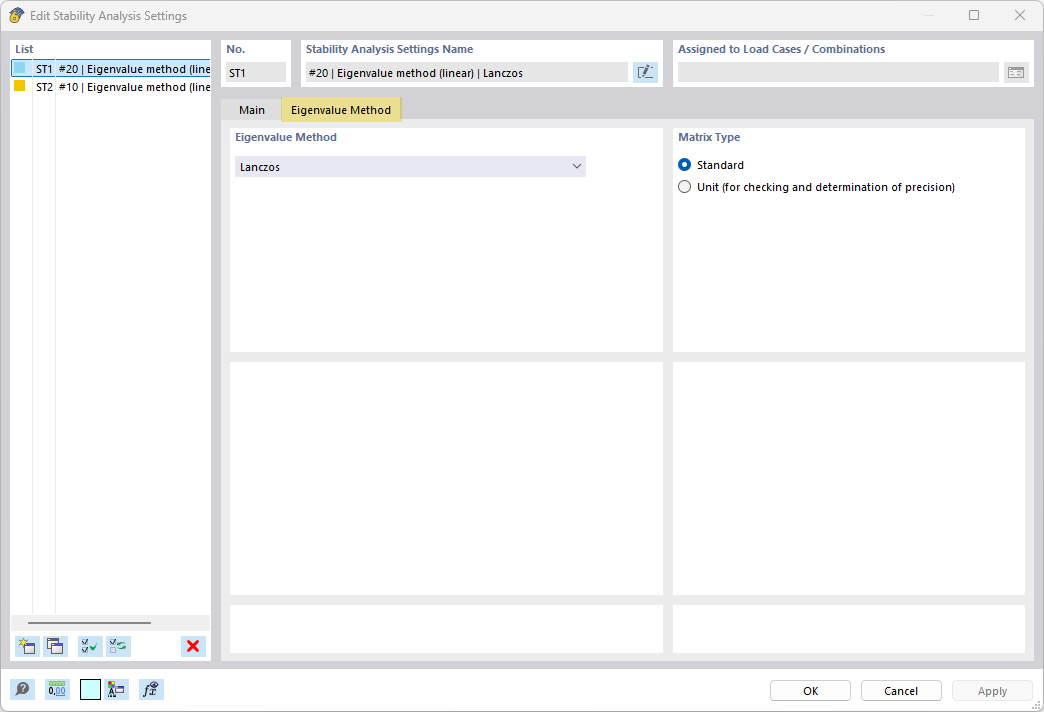Open the Eigenvalue Method dropdown
The image size is (1044, 712).
[x=578, y=165]
